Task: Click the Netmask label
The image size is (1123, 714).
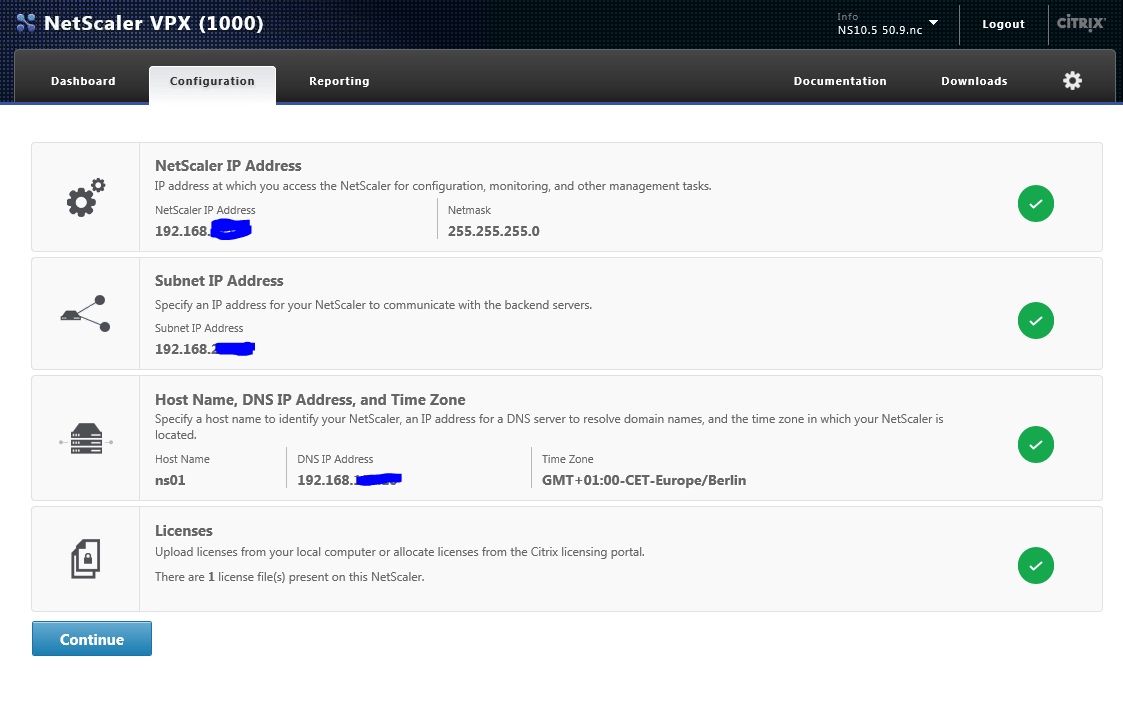Action: coord(469,210)
